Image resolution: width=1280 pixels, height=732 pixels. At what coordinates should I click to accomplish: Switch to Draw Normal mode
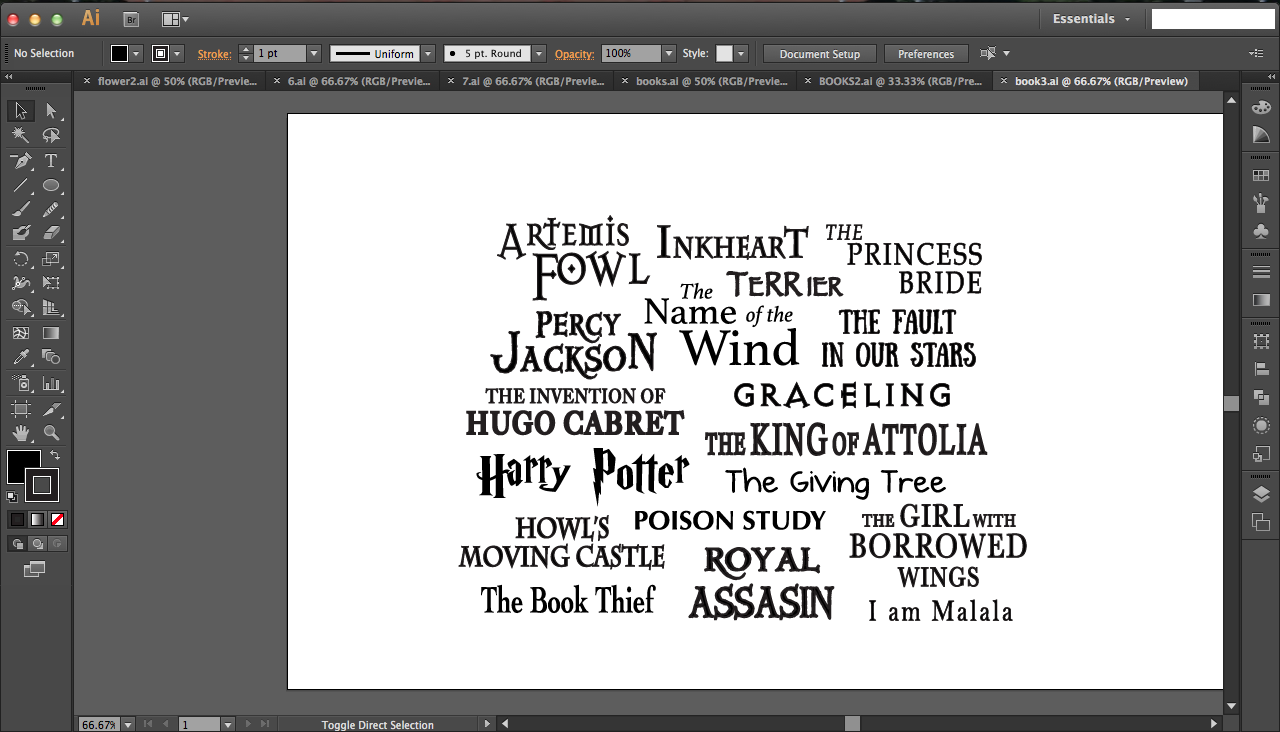coord(17,544)
